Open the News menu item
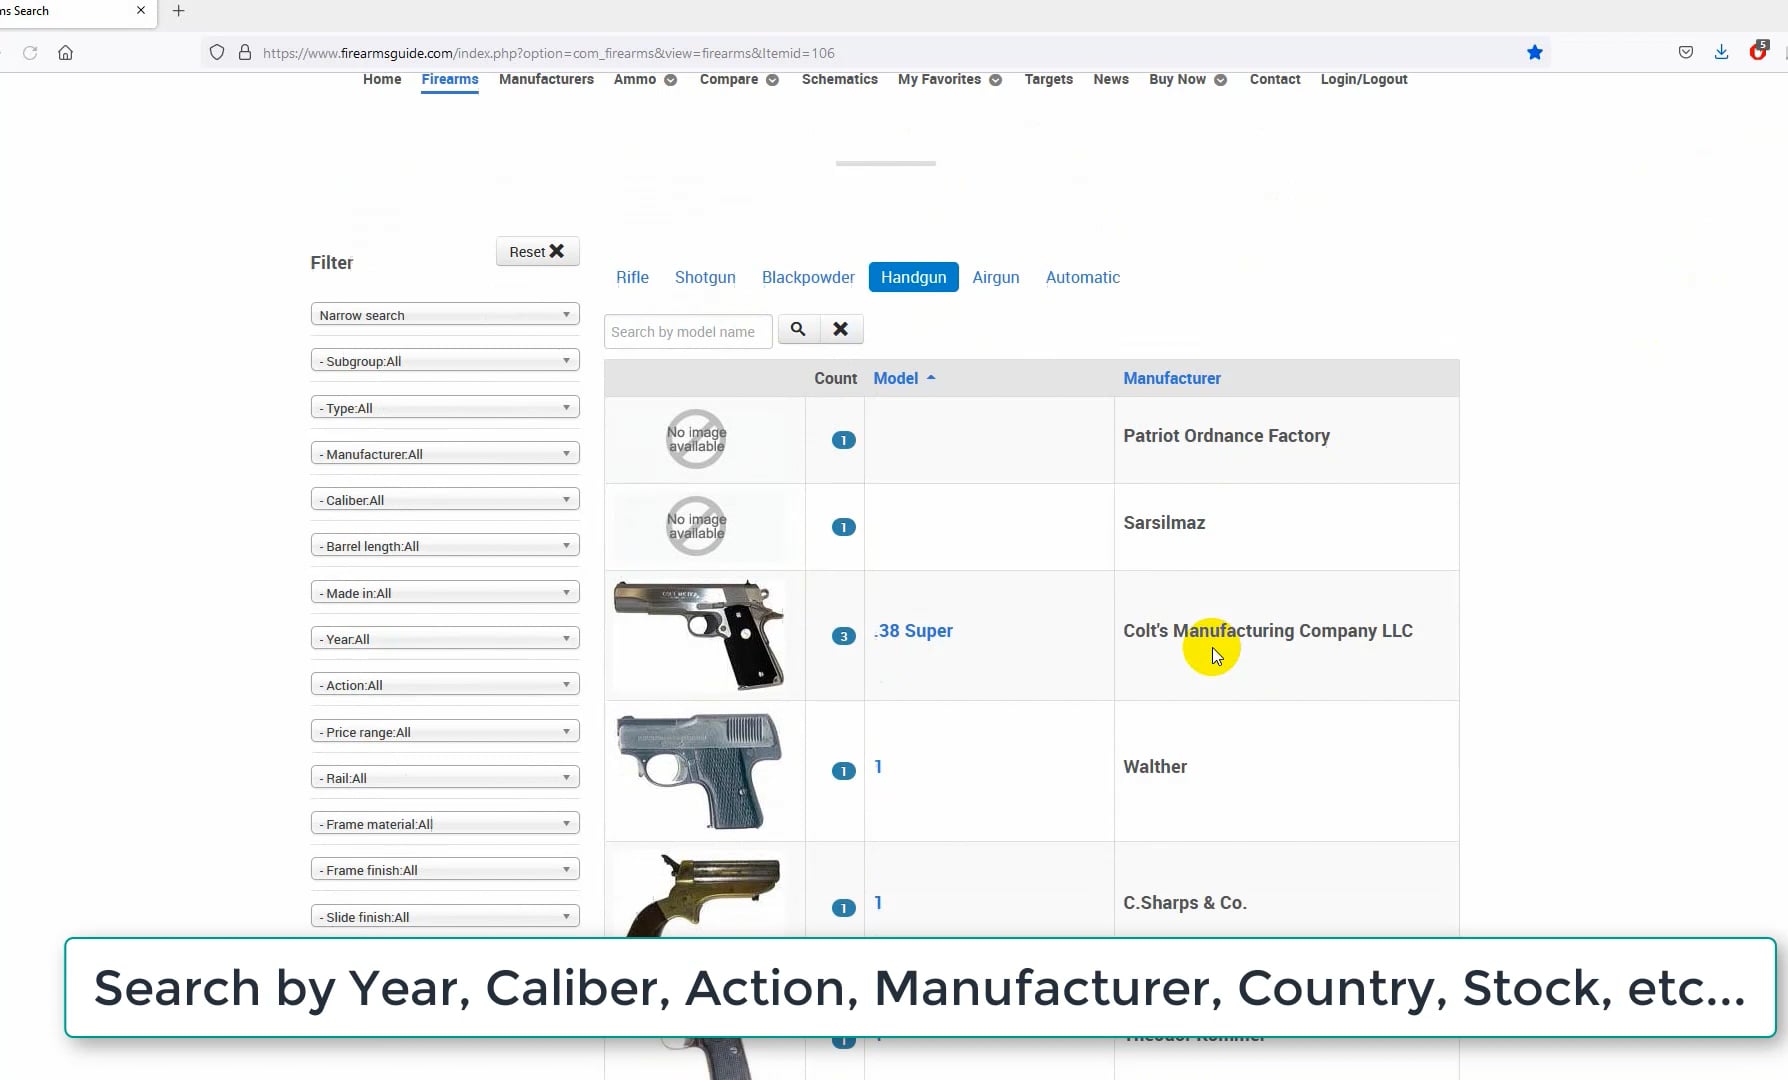The width and height of the screenshot is (1788, 1080). 1111,79
